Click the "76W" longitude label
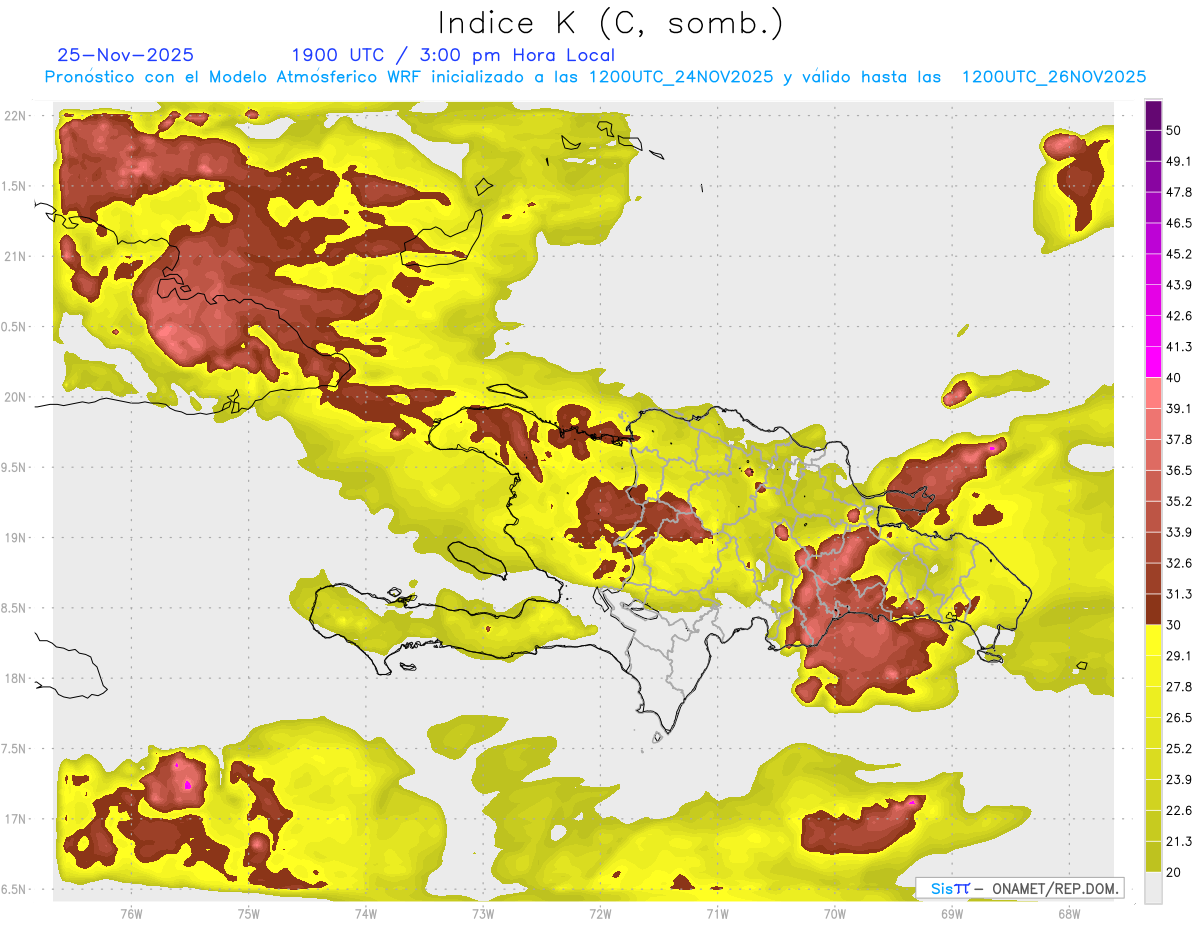 pos(131,913)
